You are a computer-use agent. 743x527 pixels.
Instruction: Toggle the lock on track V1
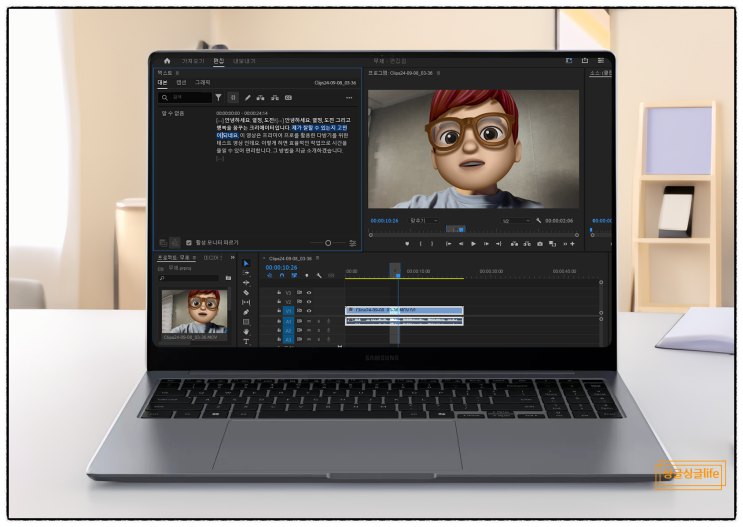pyautogui.click(x=279, y=311)
